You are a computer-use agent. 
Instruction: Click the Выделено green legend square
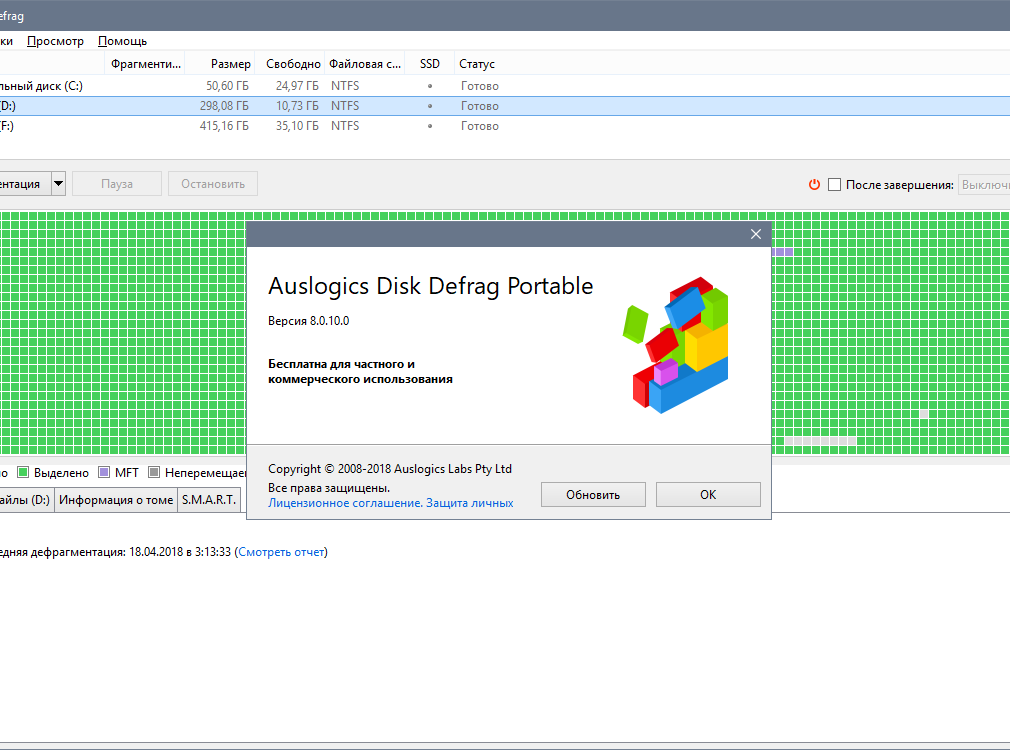coord(23,472)
